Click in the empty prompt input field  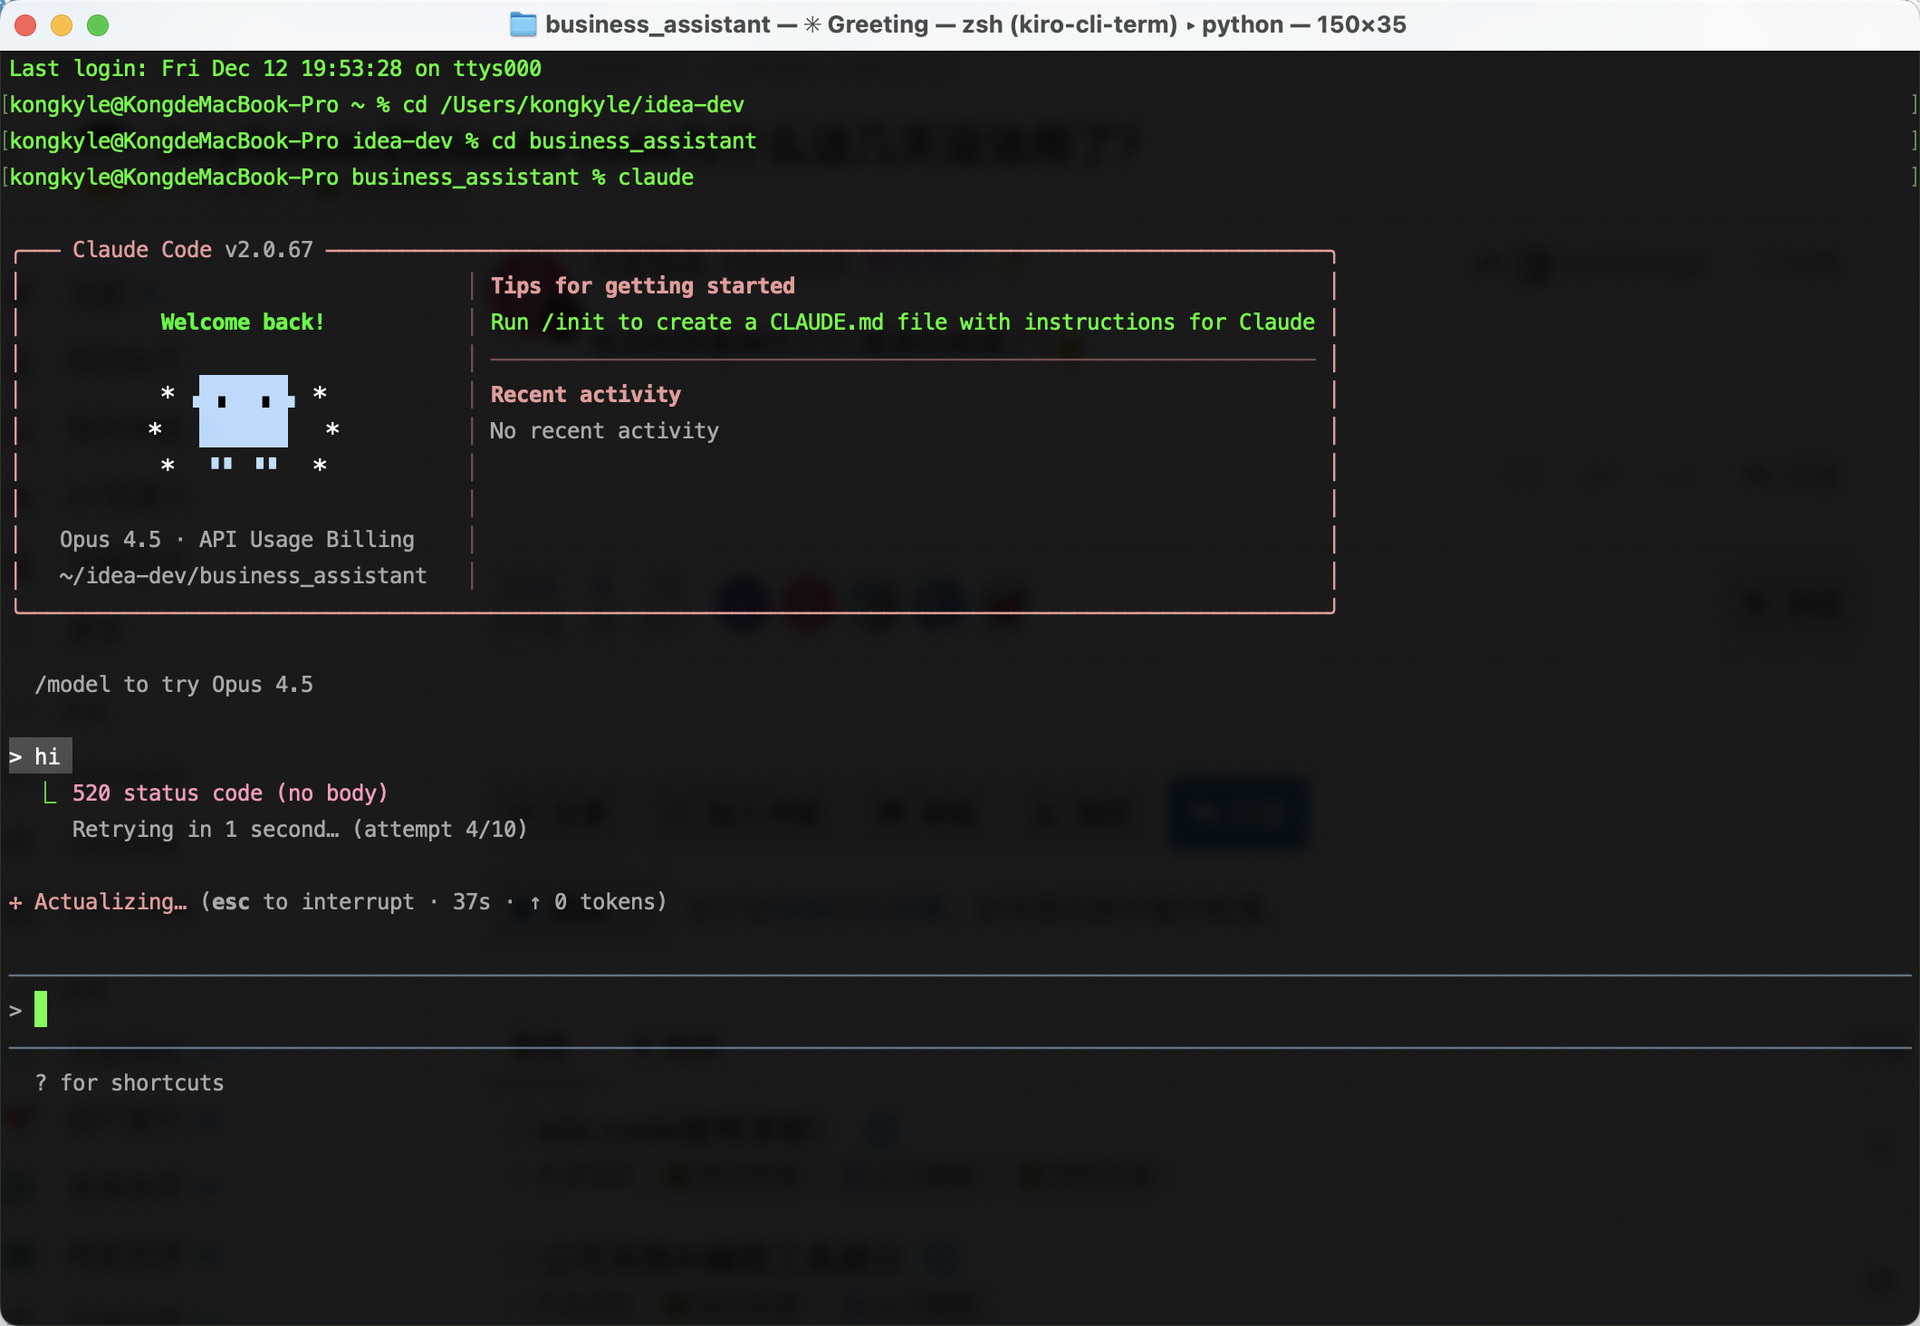960,1010
